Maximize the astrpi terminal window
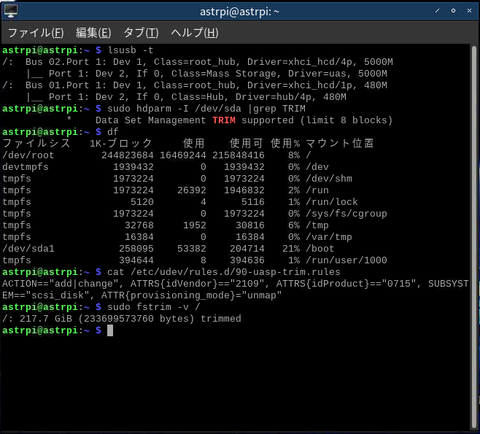 coord(453,11)
